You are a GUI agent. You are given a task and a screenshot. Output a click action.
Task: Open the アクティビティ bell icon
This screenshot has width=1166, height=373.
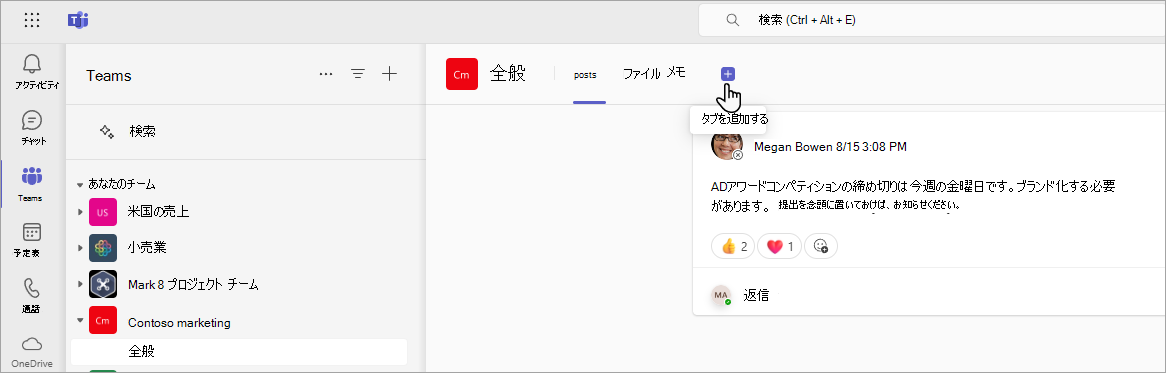click(32, 64)
